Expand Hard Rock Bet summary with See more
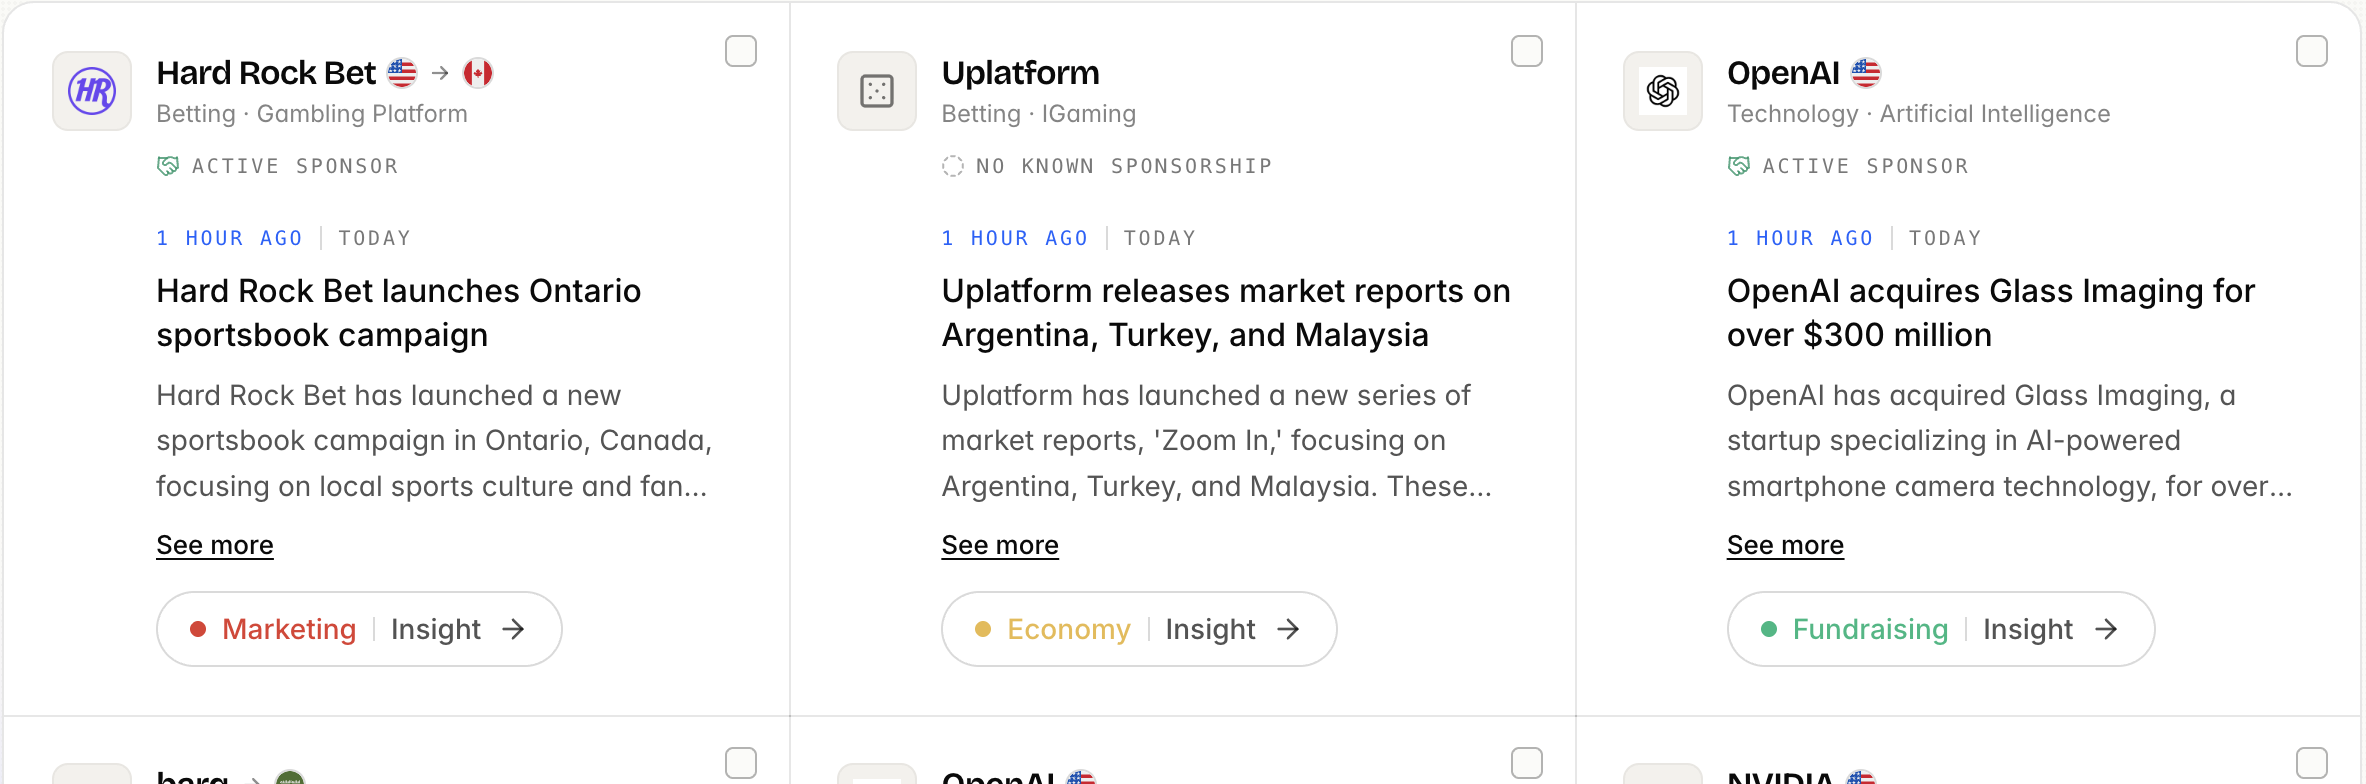Viewport: 2366px width, 784px height. [215, 545]
